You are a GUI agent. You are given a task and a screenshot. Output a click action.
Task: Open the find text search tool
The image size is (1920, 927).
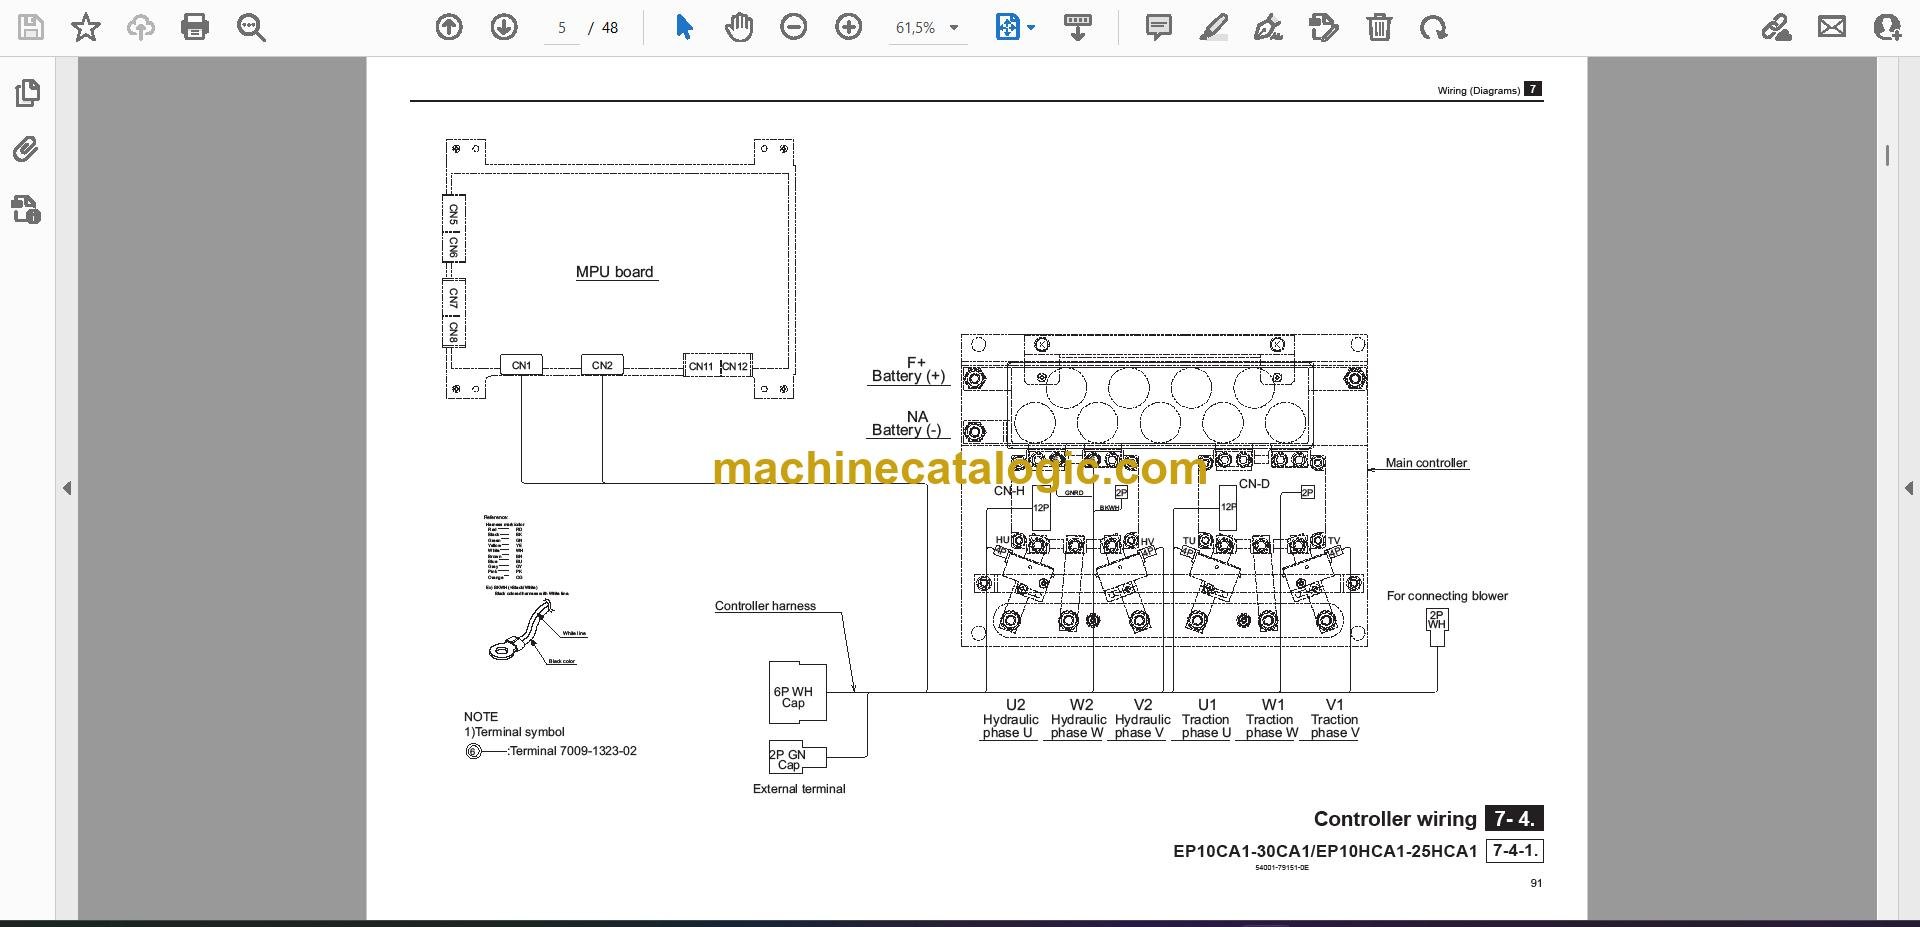(251, 27)
